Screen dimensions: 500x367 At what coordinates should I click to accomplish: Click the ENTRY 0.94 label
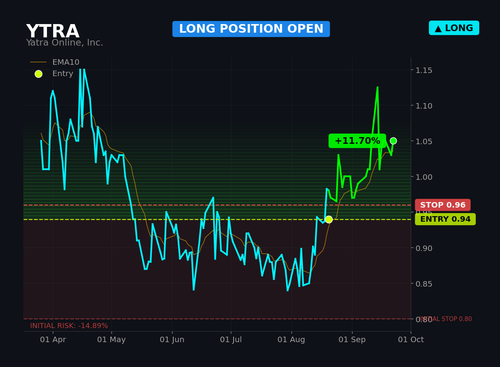coord(445,219)
